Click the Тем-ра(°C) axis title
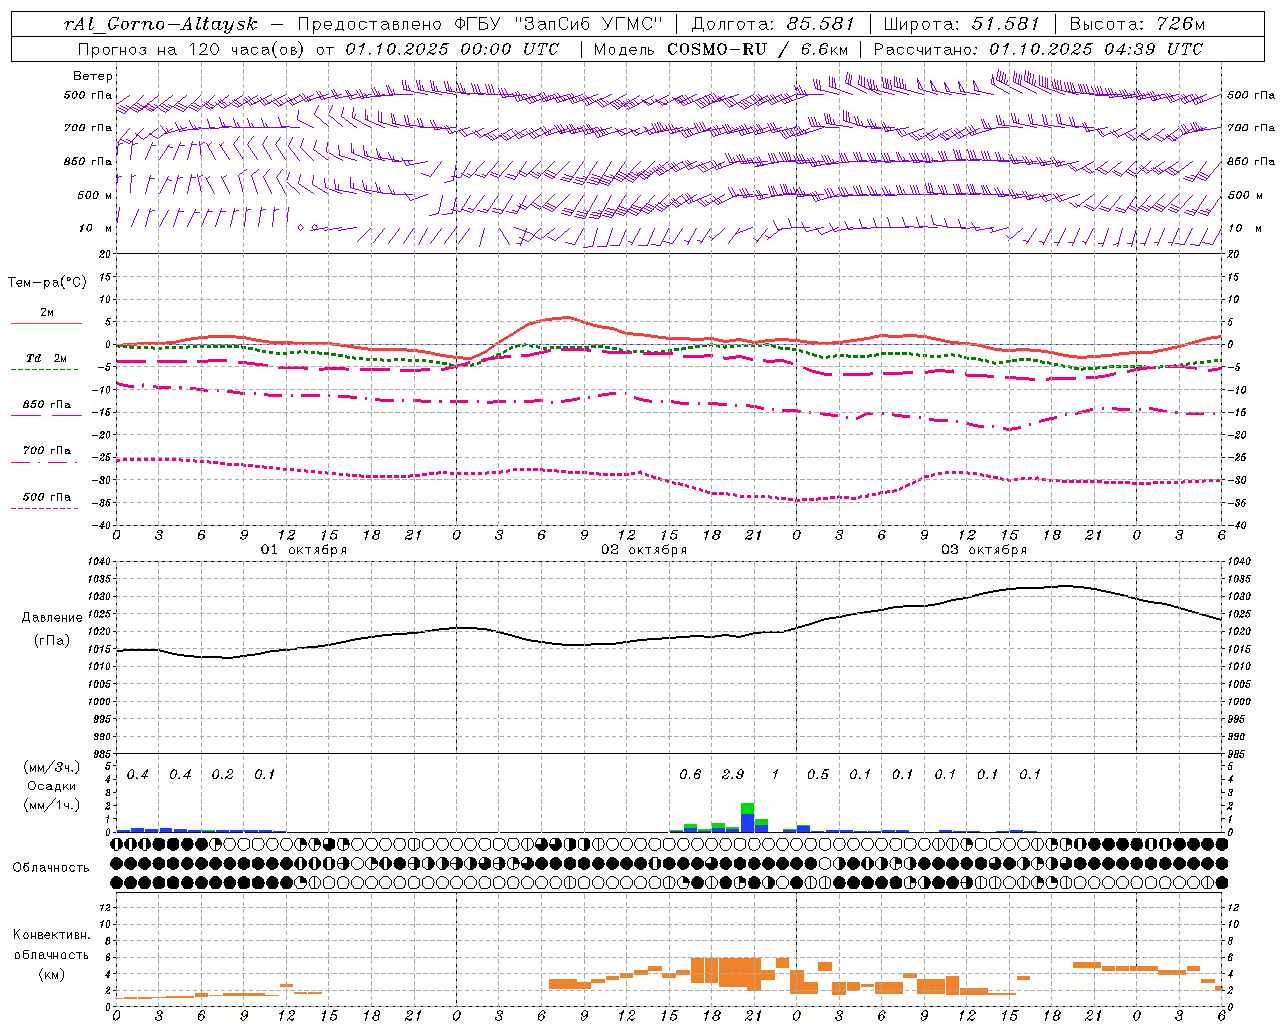 coord(47,283)
